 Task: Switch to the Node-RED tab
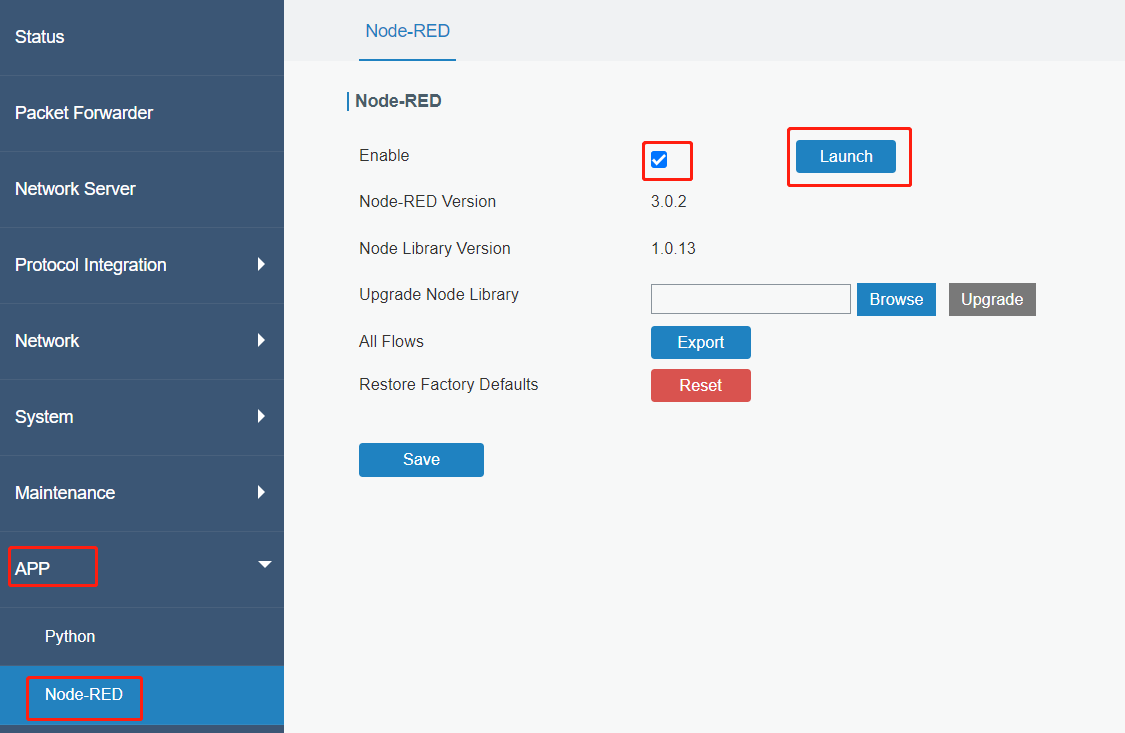coord(407,31)
